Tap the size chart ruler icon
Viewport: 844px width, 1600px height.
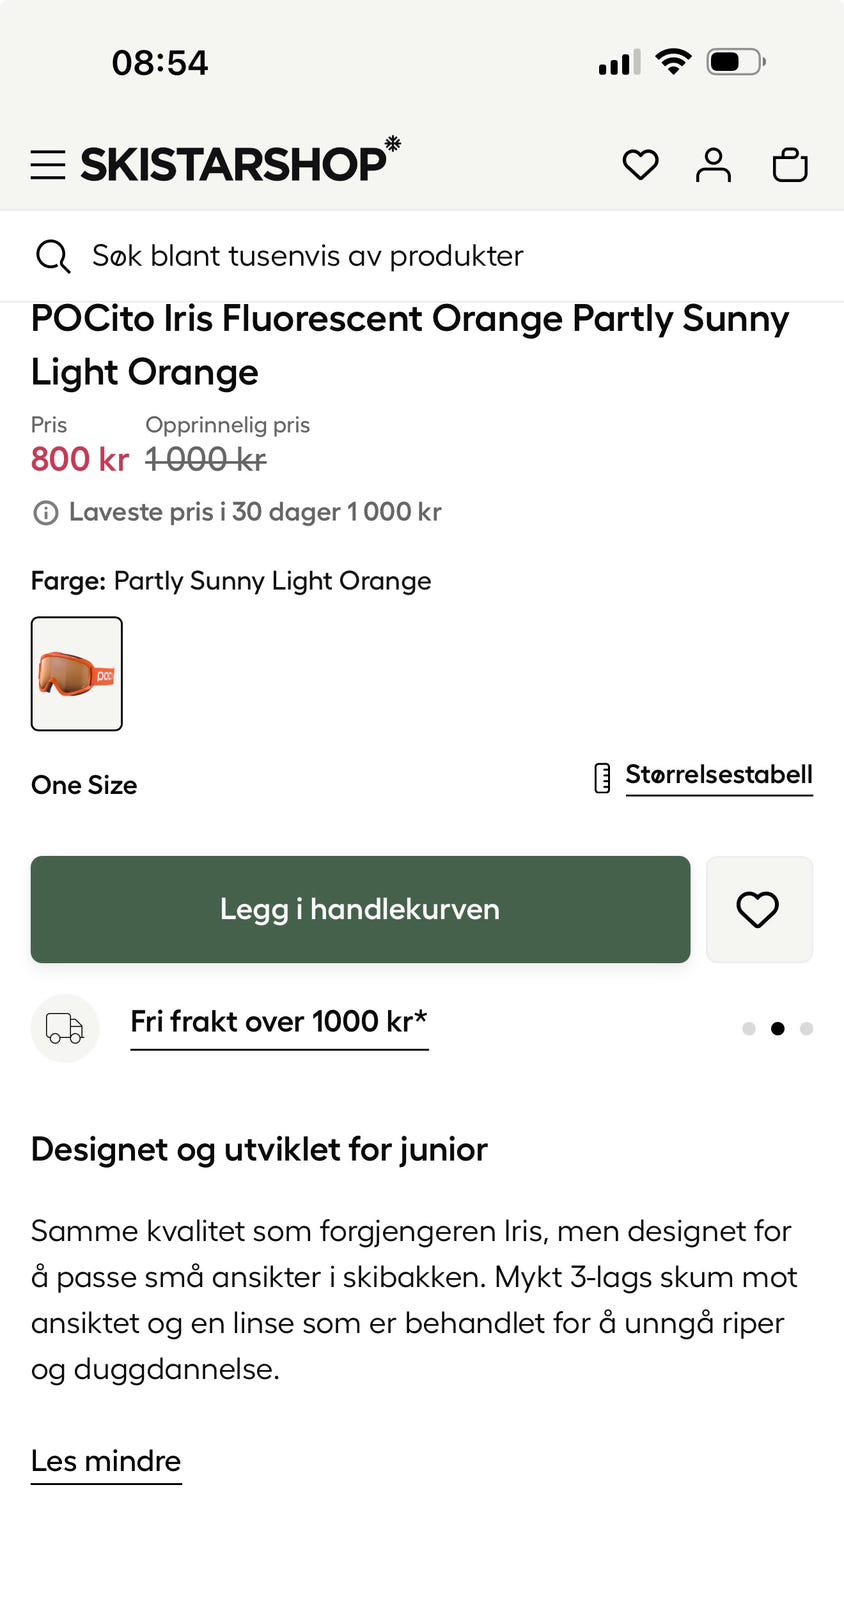pos(602,777)
